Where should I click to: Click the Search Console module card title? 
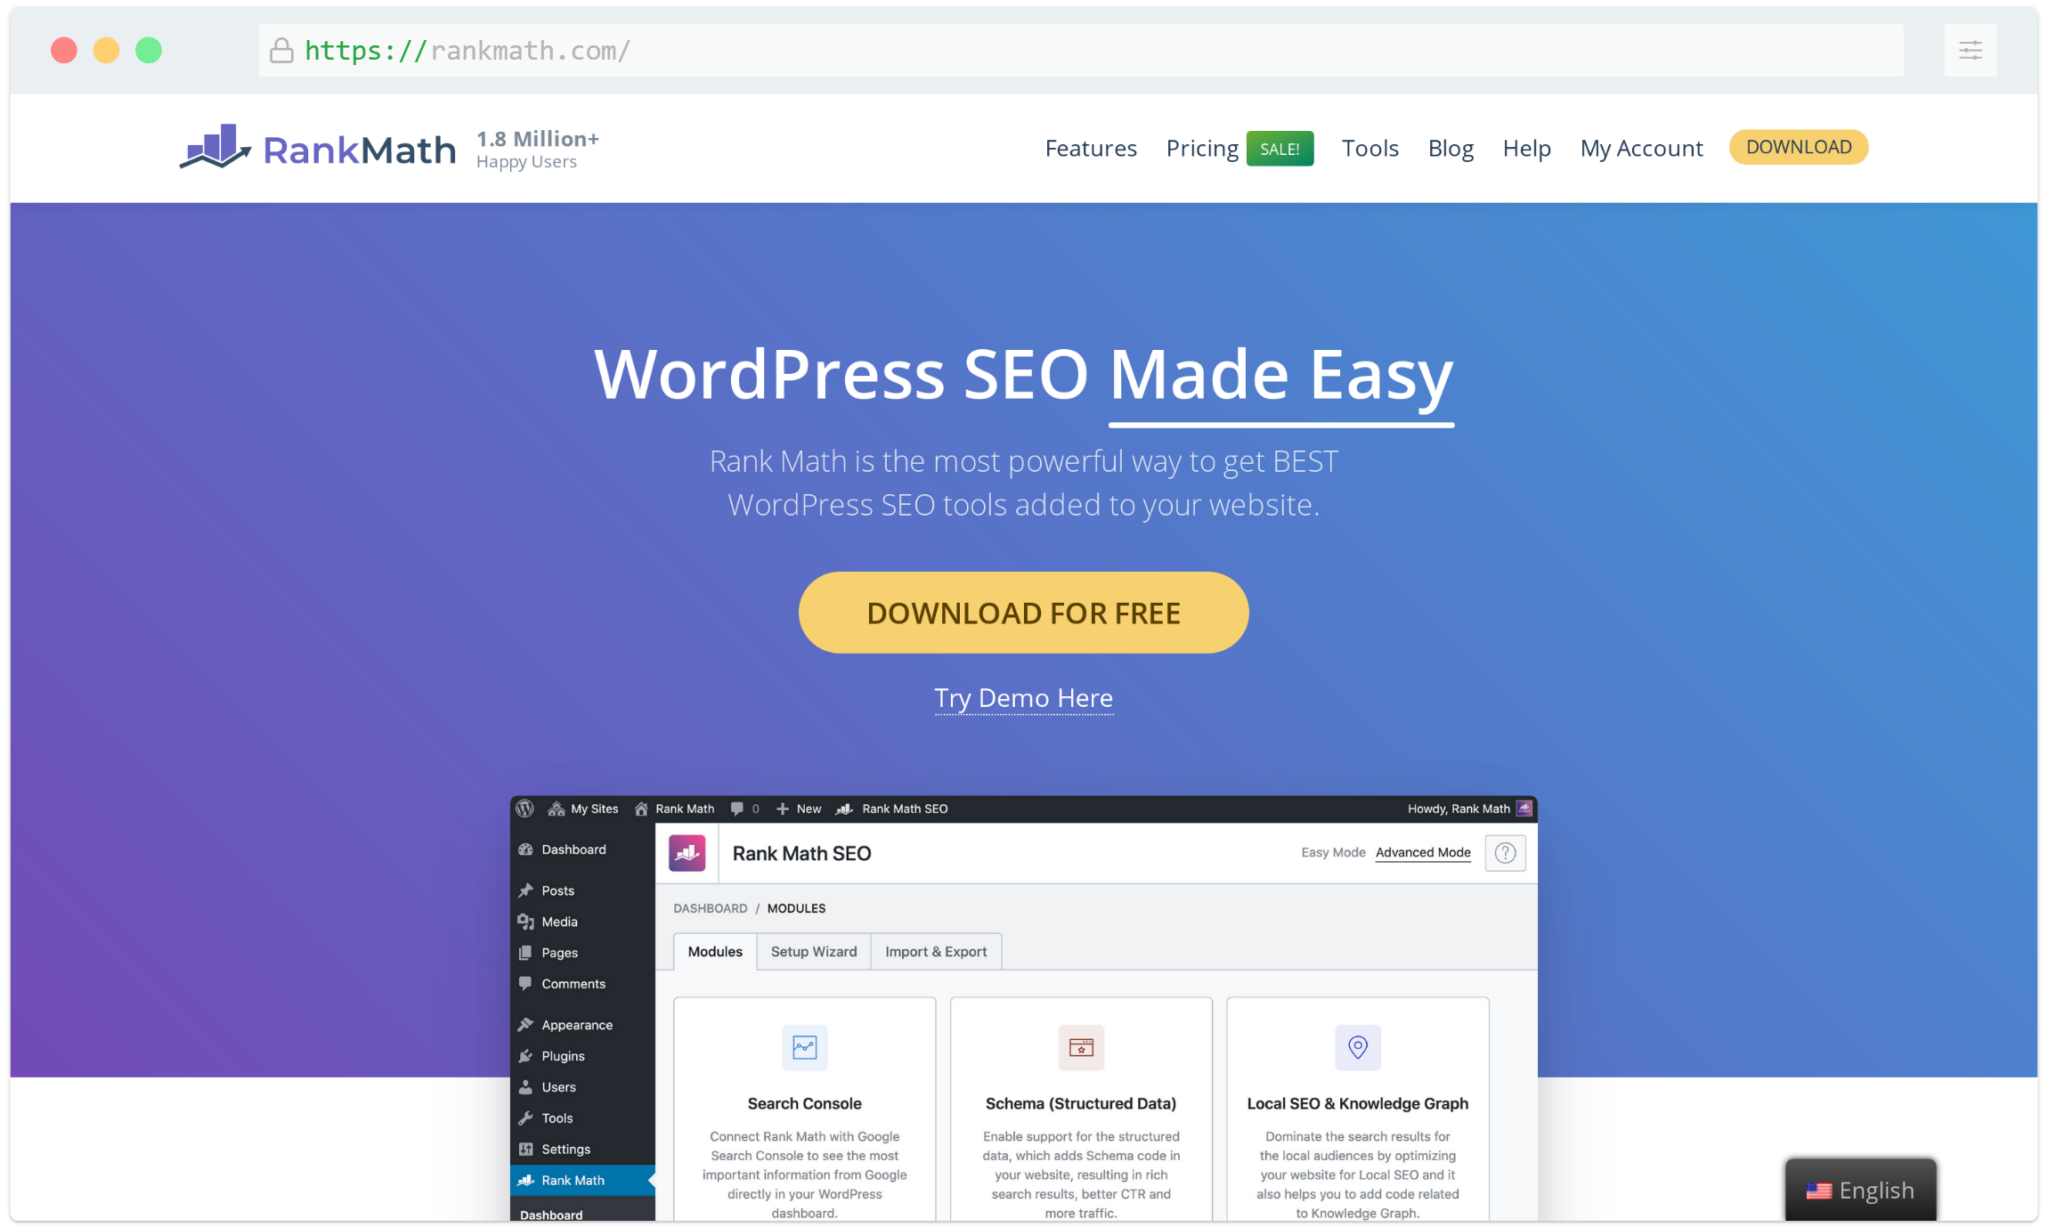(804, 1103)
